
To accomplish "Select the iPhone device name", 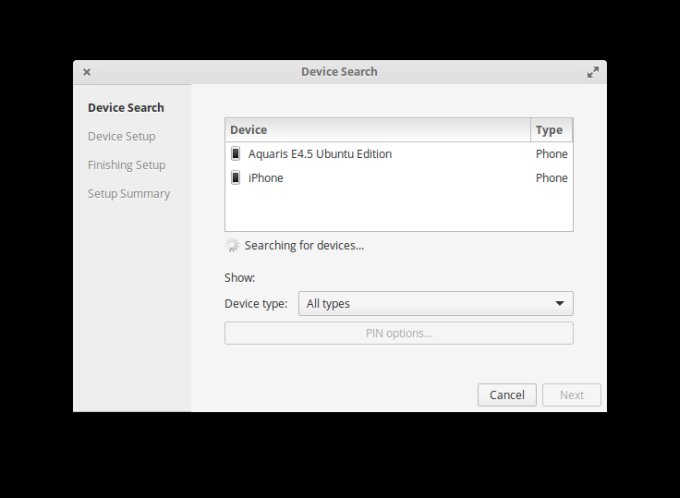I will click(x=266, y=178).
